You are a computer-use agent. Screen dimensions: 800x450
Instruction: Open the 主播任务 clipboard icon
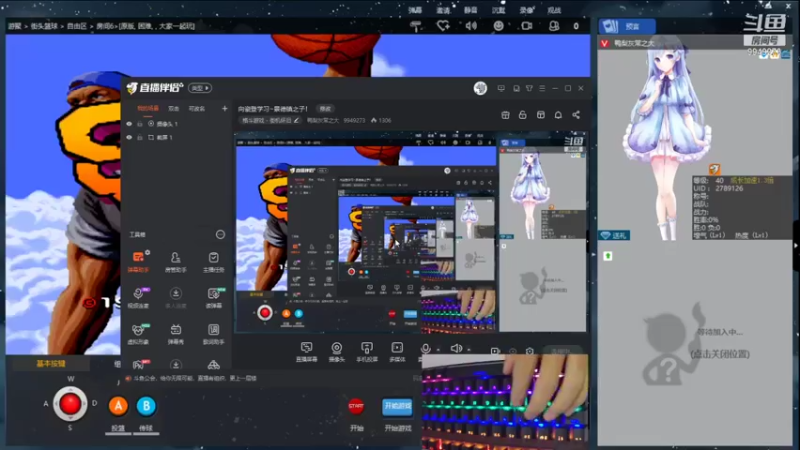pyautogui.click(x=213, y=261)
